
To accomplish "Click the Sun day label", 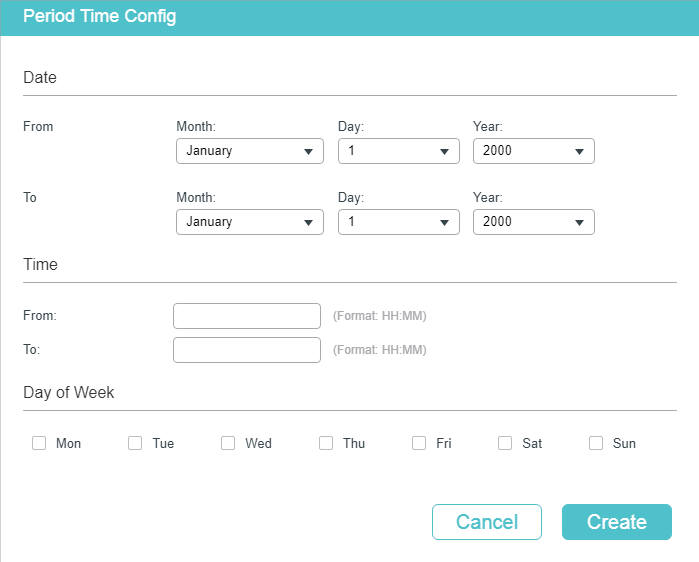I will click(624, 443).
